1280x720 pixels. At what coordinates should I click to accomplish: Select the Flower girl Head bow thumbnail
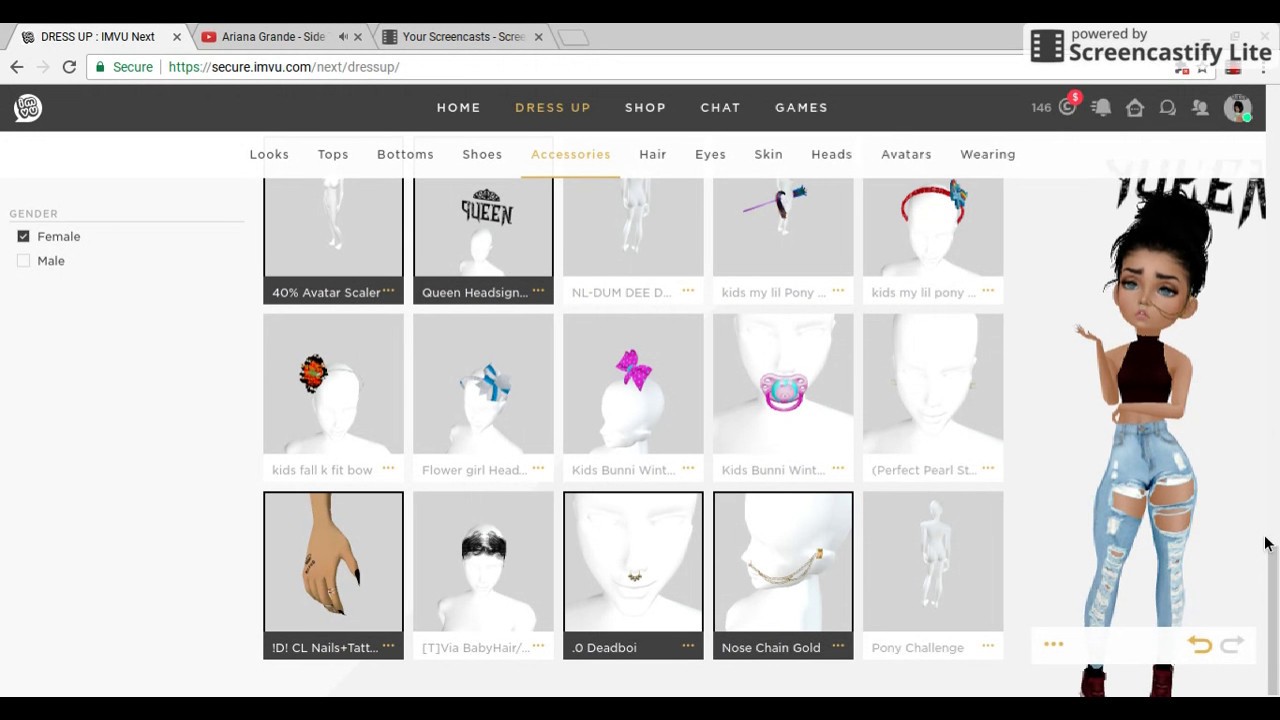[483, 384]
